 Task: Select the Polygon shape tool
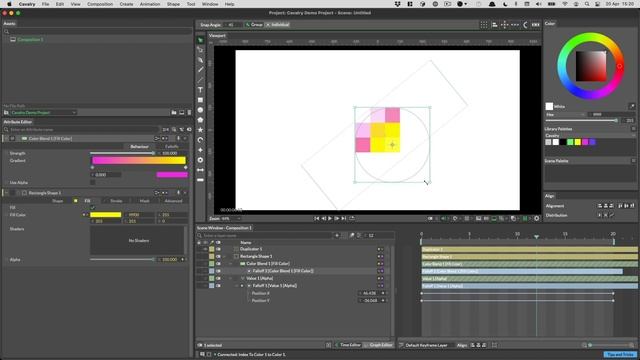[200, 120]
